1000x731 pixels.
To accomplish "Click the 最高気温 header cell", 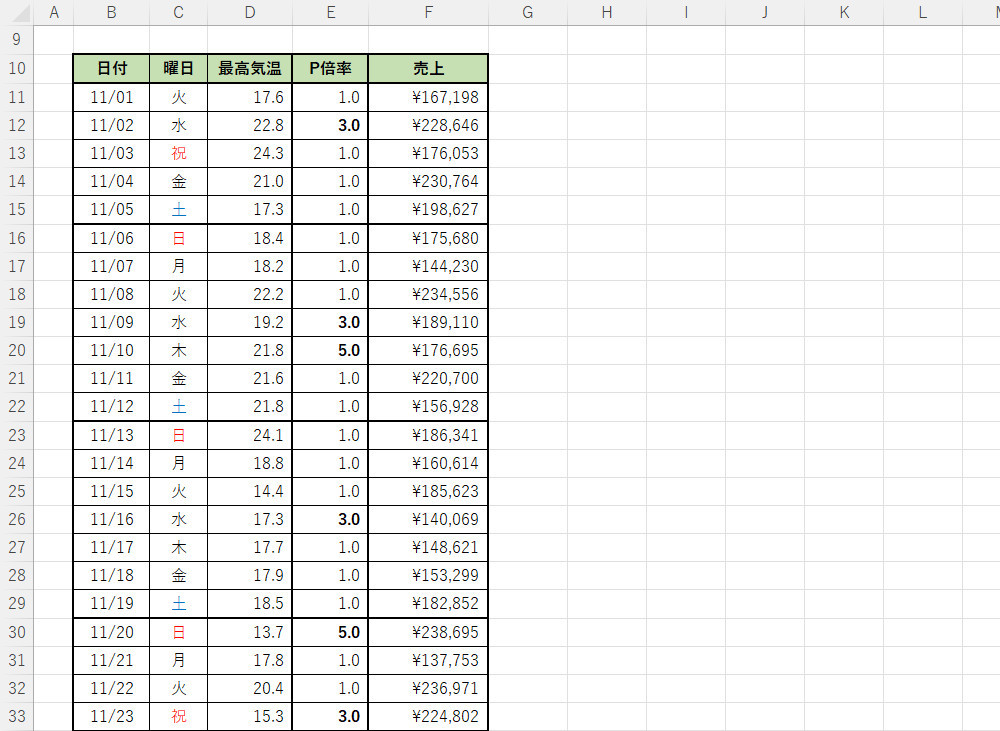I will 250,68.
